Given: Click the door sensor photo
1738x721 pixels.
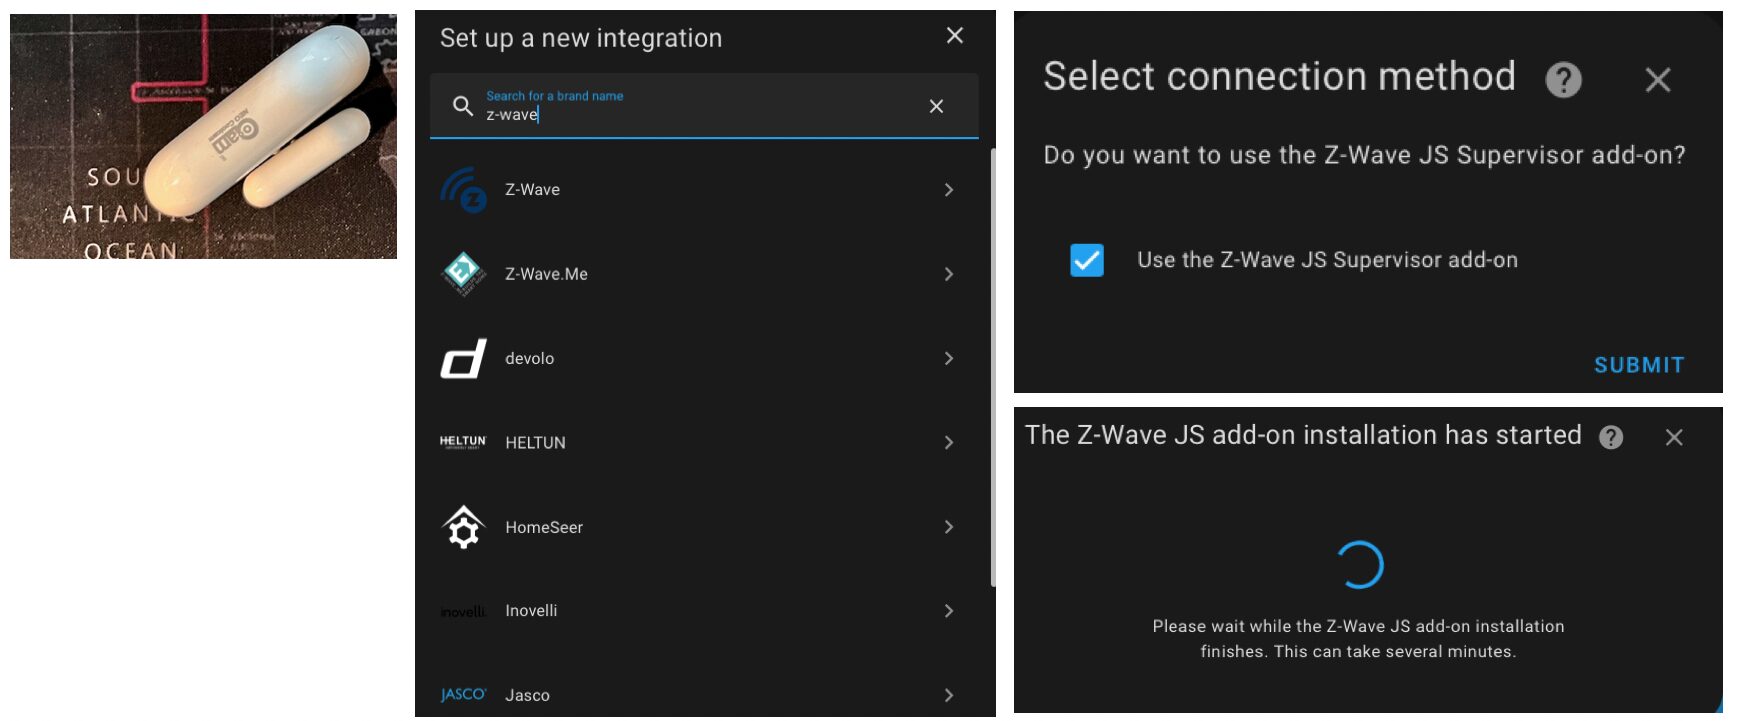Looking at the screenshot, I should [203, 136].
